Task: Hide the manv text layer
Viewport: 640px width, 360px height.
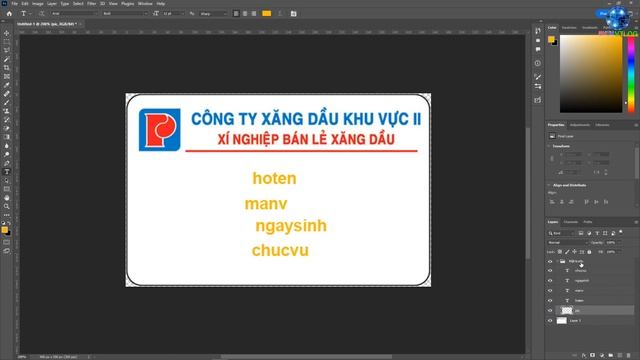Action: click(x=550, y=291)
